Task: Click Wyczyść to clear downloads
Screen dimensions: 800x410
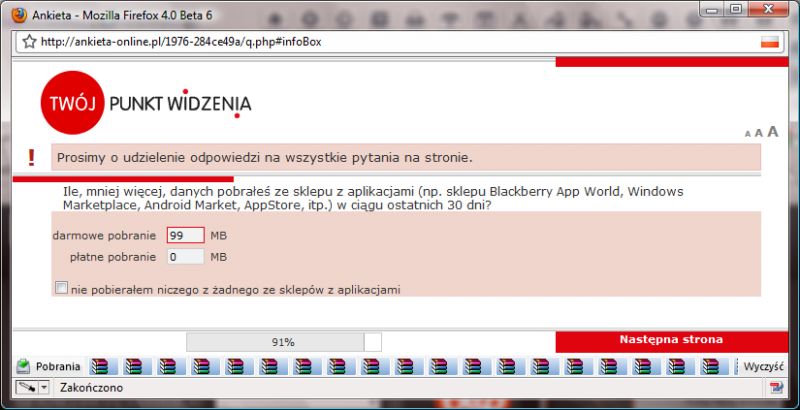Action: click(x=763, y=366)
